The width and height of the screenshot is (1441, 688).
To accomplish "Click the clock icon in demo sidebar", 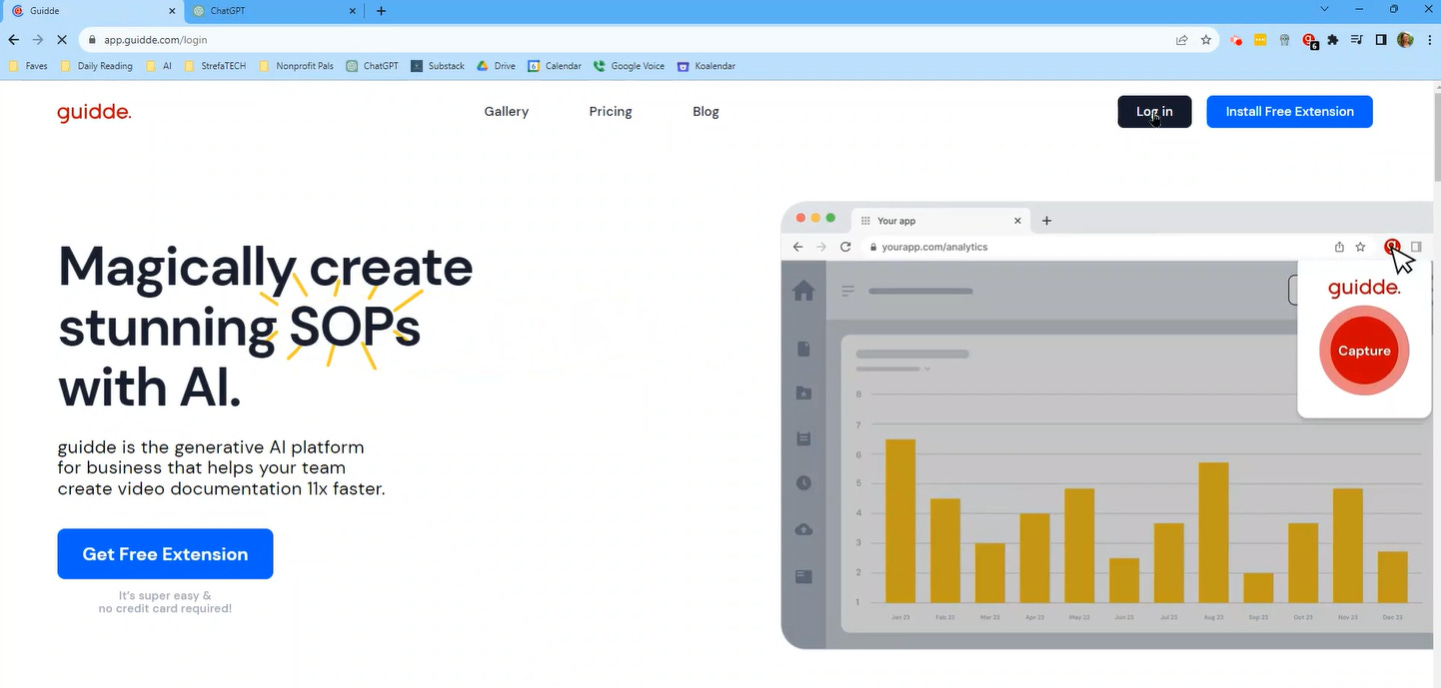I will (x=803, y=483).
